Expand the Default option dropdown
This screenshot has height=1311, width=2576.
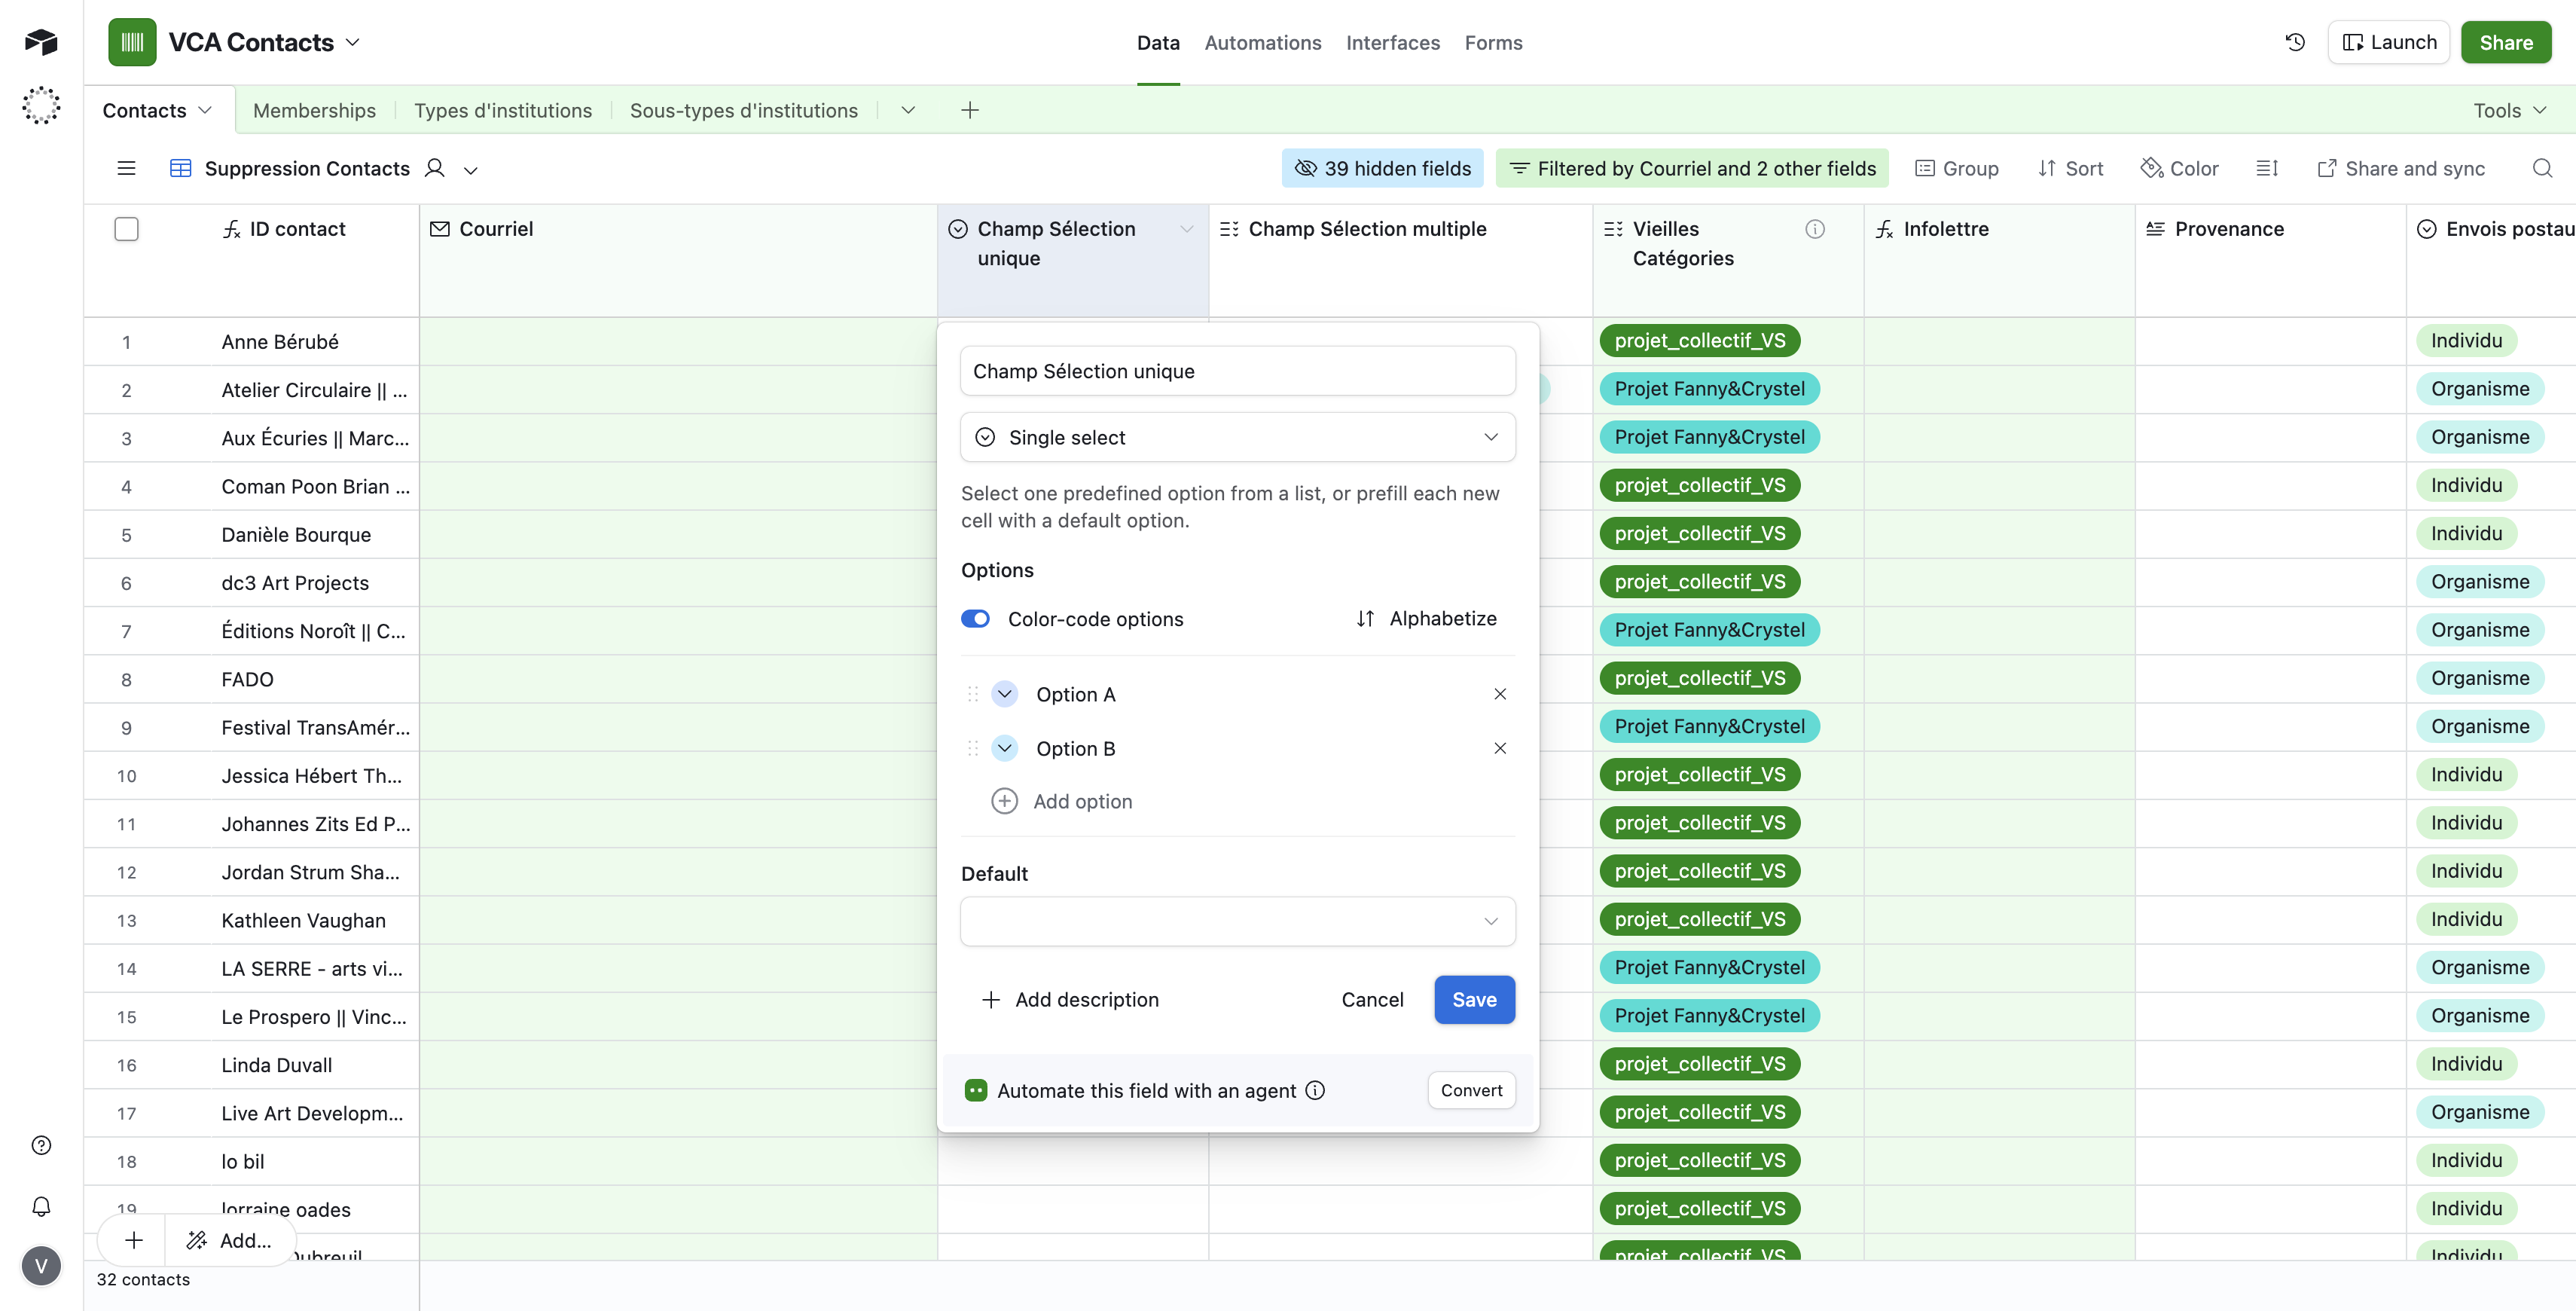click(x=1237, y=921)
